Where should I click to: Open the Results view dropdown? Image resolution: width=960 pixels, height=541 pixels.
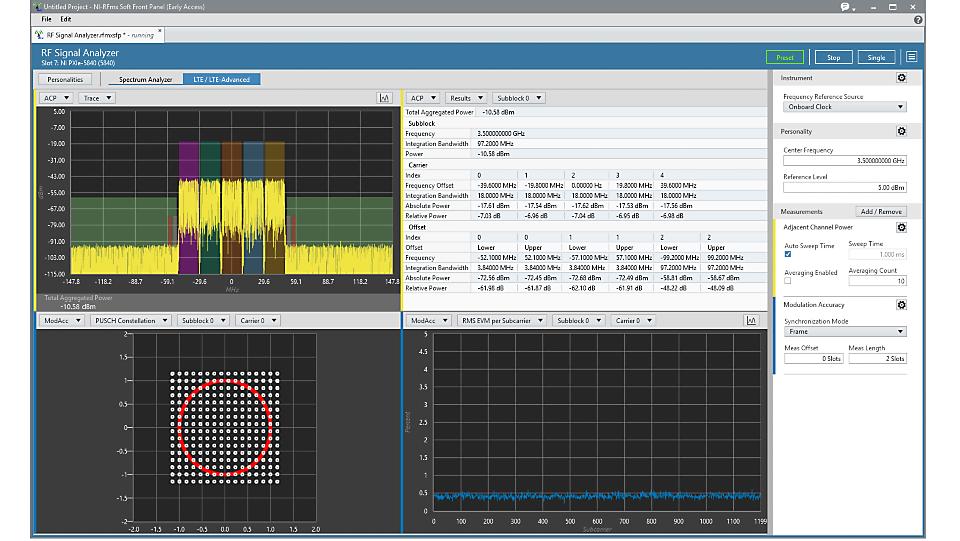(x=466, y=98)
